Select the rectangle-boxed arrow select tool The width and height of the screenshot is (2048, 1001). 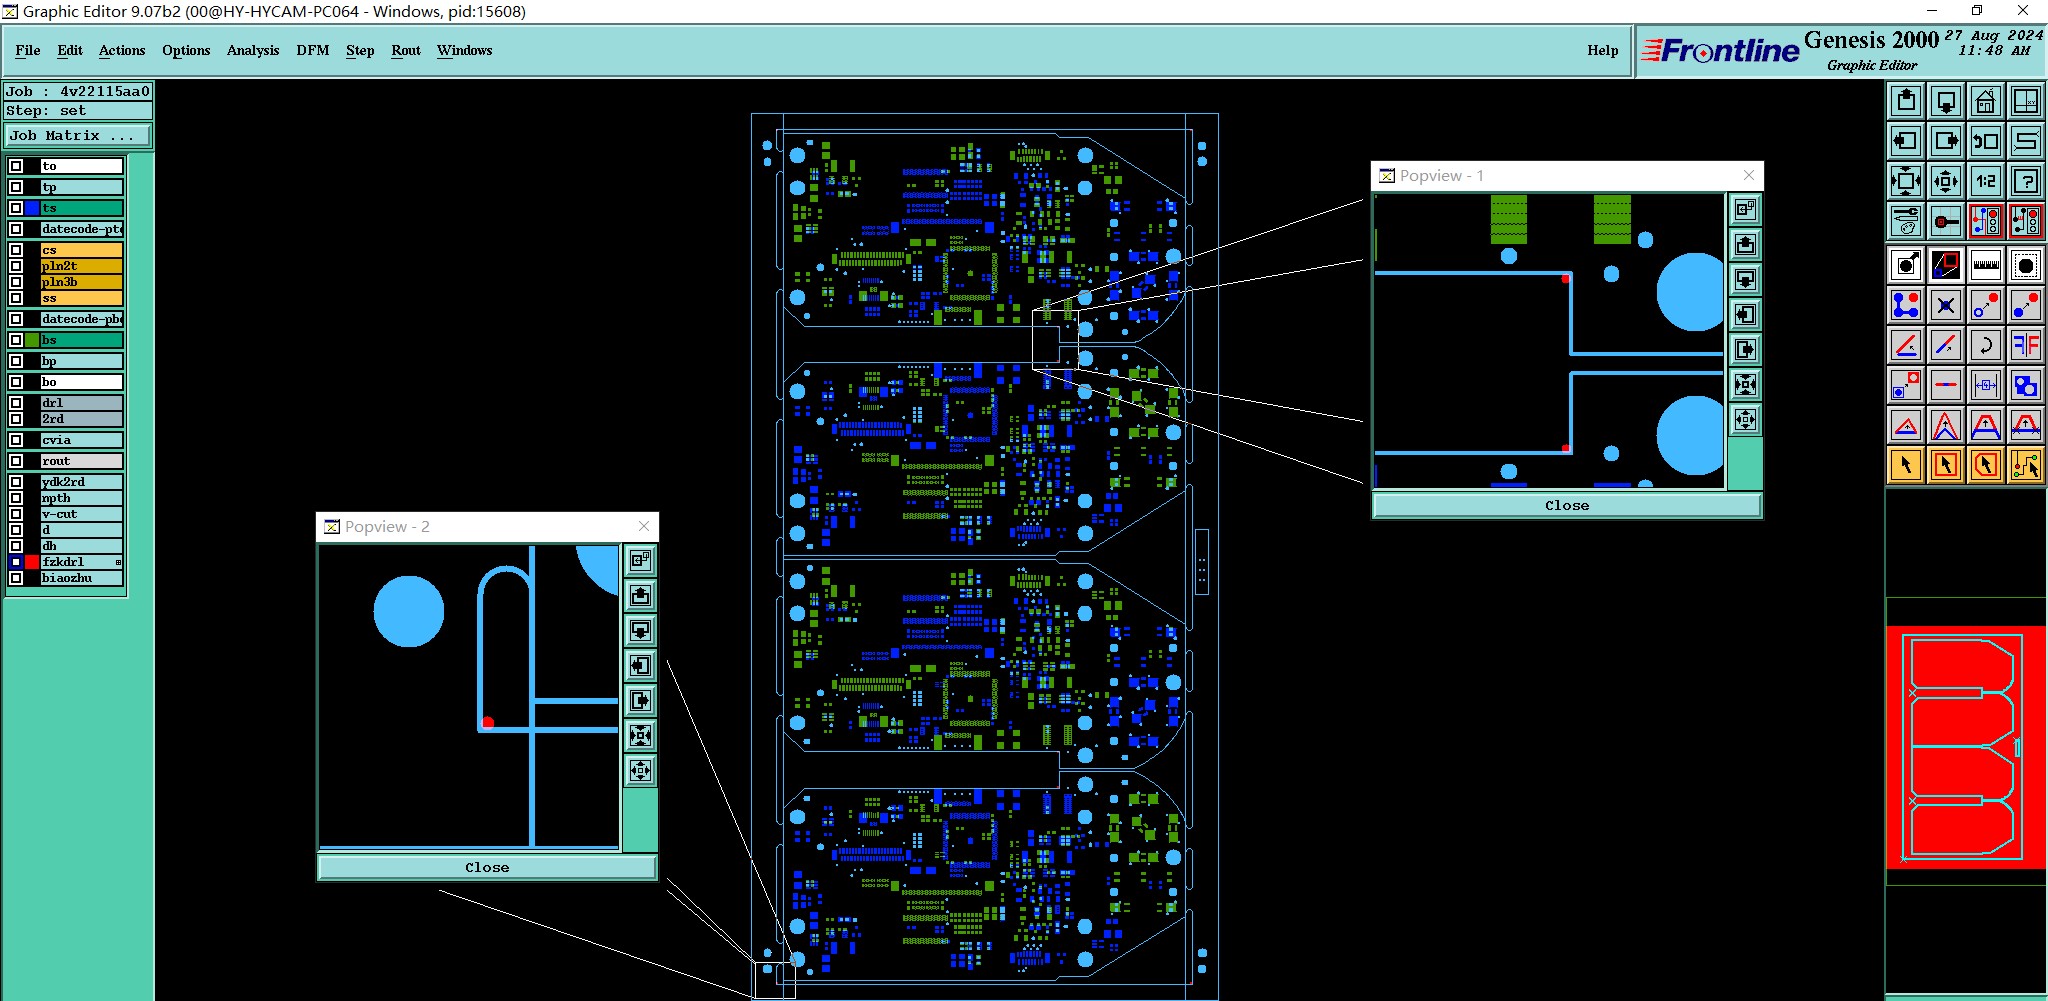point(1946,465)
